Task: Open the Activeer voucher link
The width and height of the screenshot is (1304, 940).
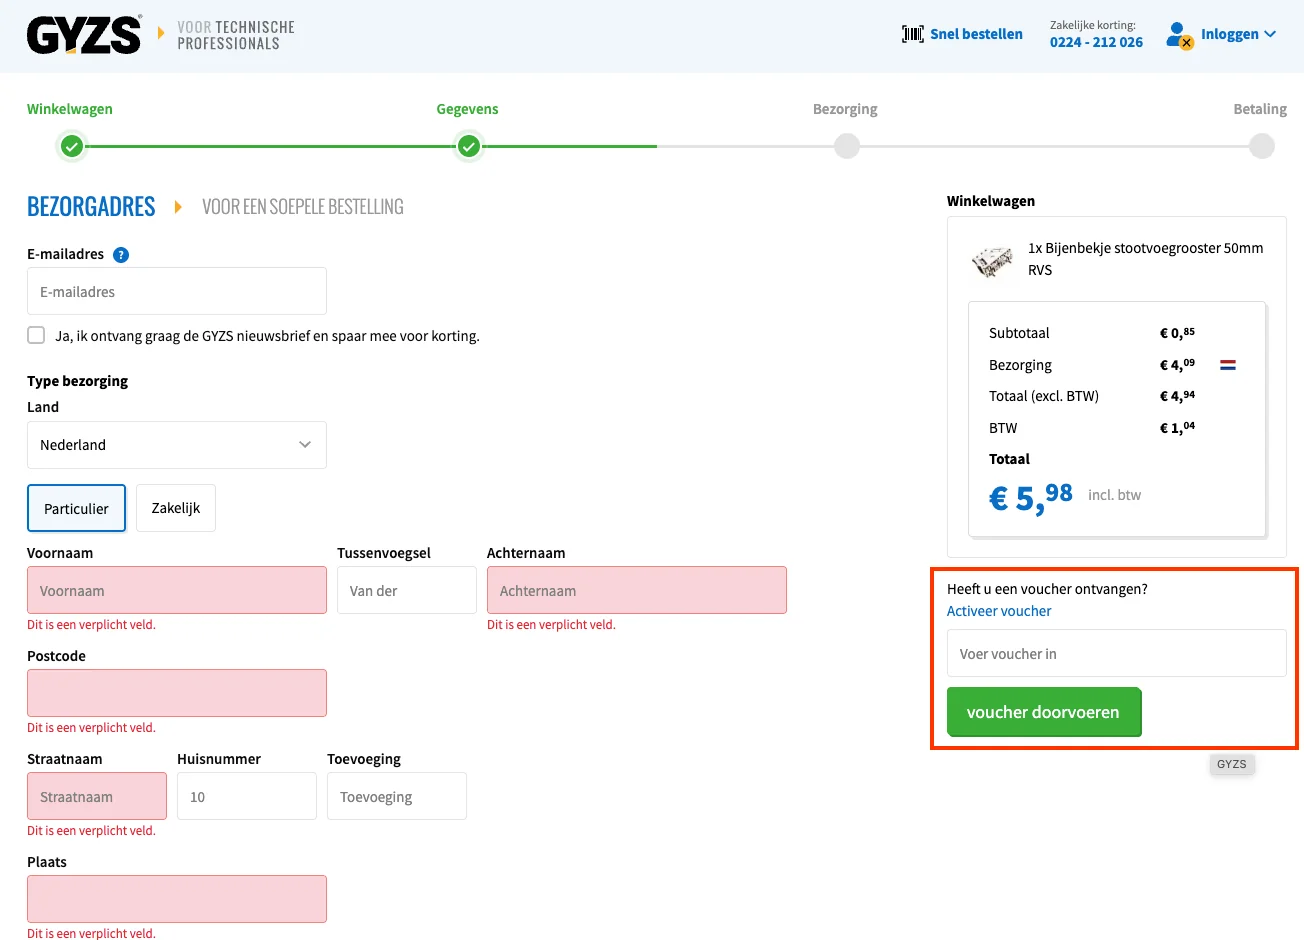Action: pos(999,611)
